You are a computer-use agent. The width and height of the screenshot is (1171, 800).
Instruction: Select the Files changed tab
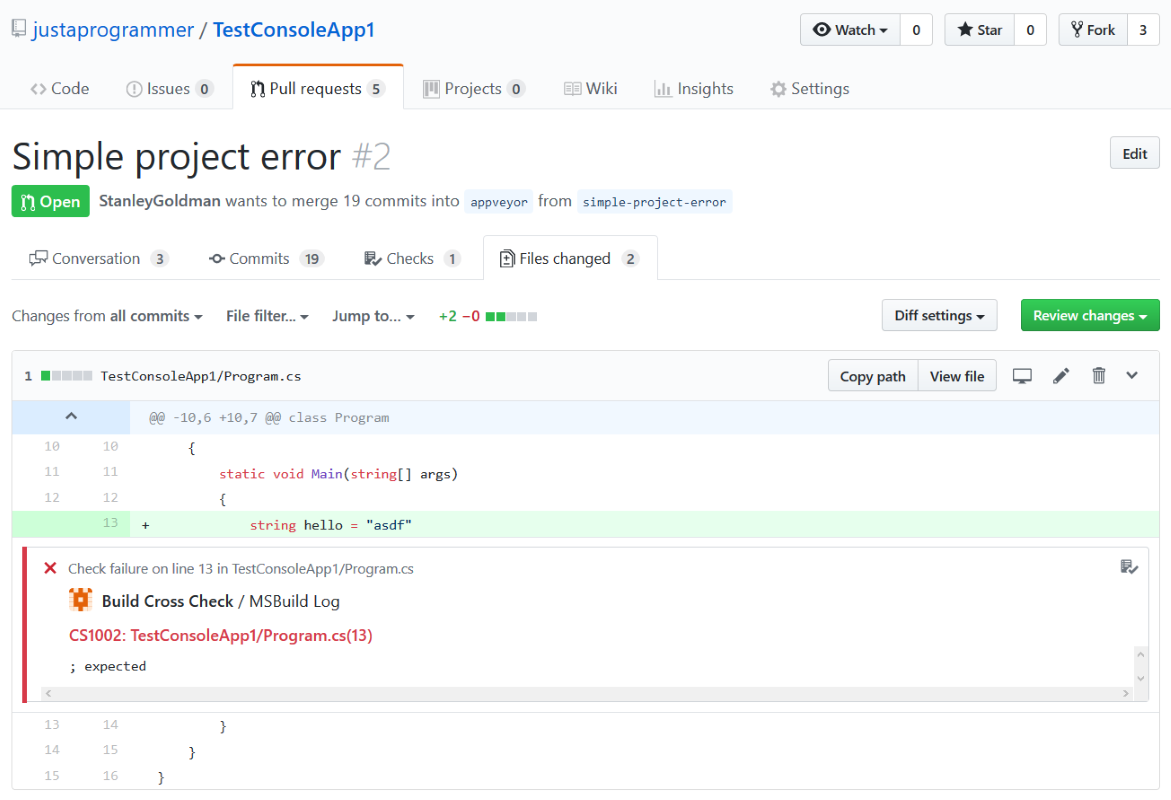571,258
